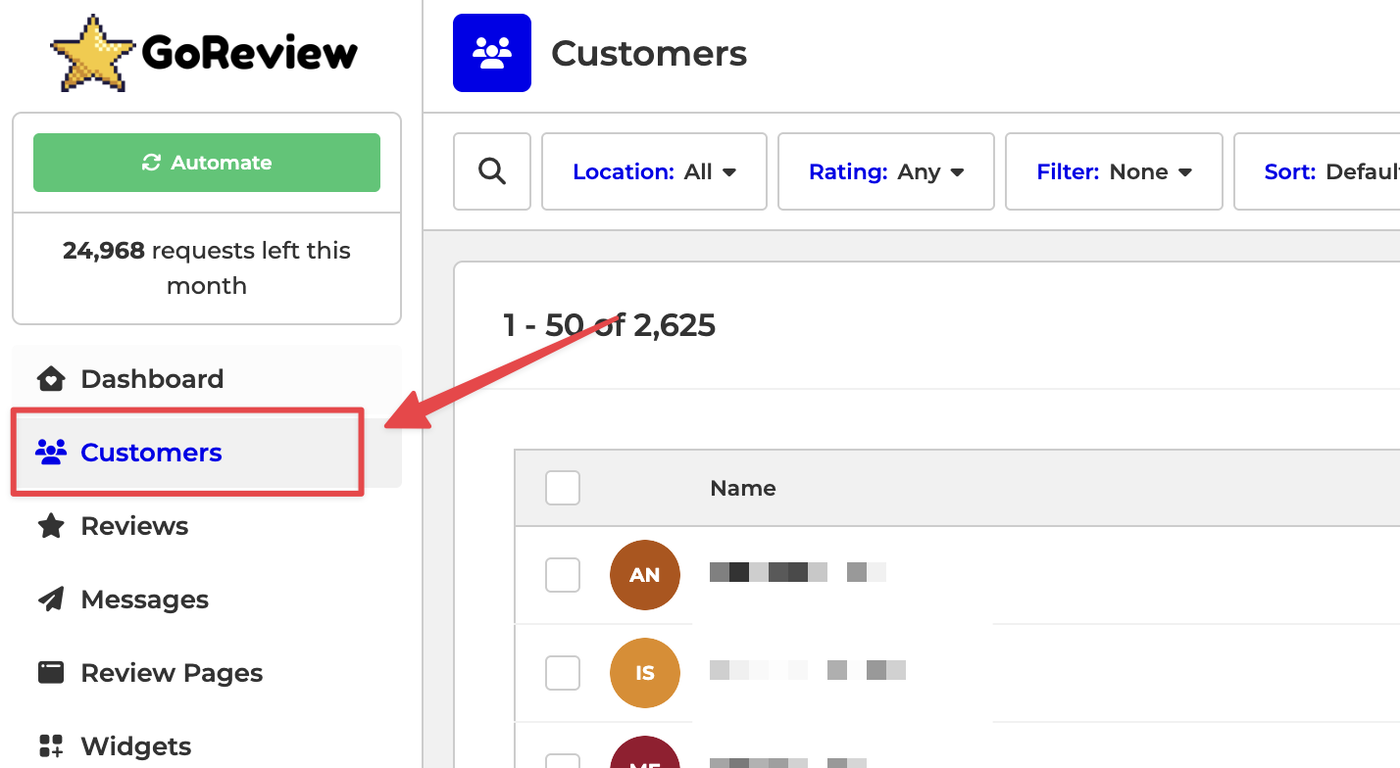The width and height of the screenshot is (1400, 768).
Task: Open the customer search magnifier
Action: coord(492,172)
